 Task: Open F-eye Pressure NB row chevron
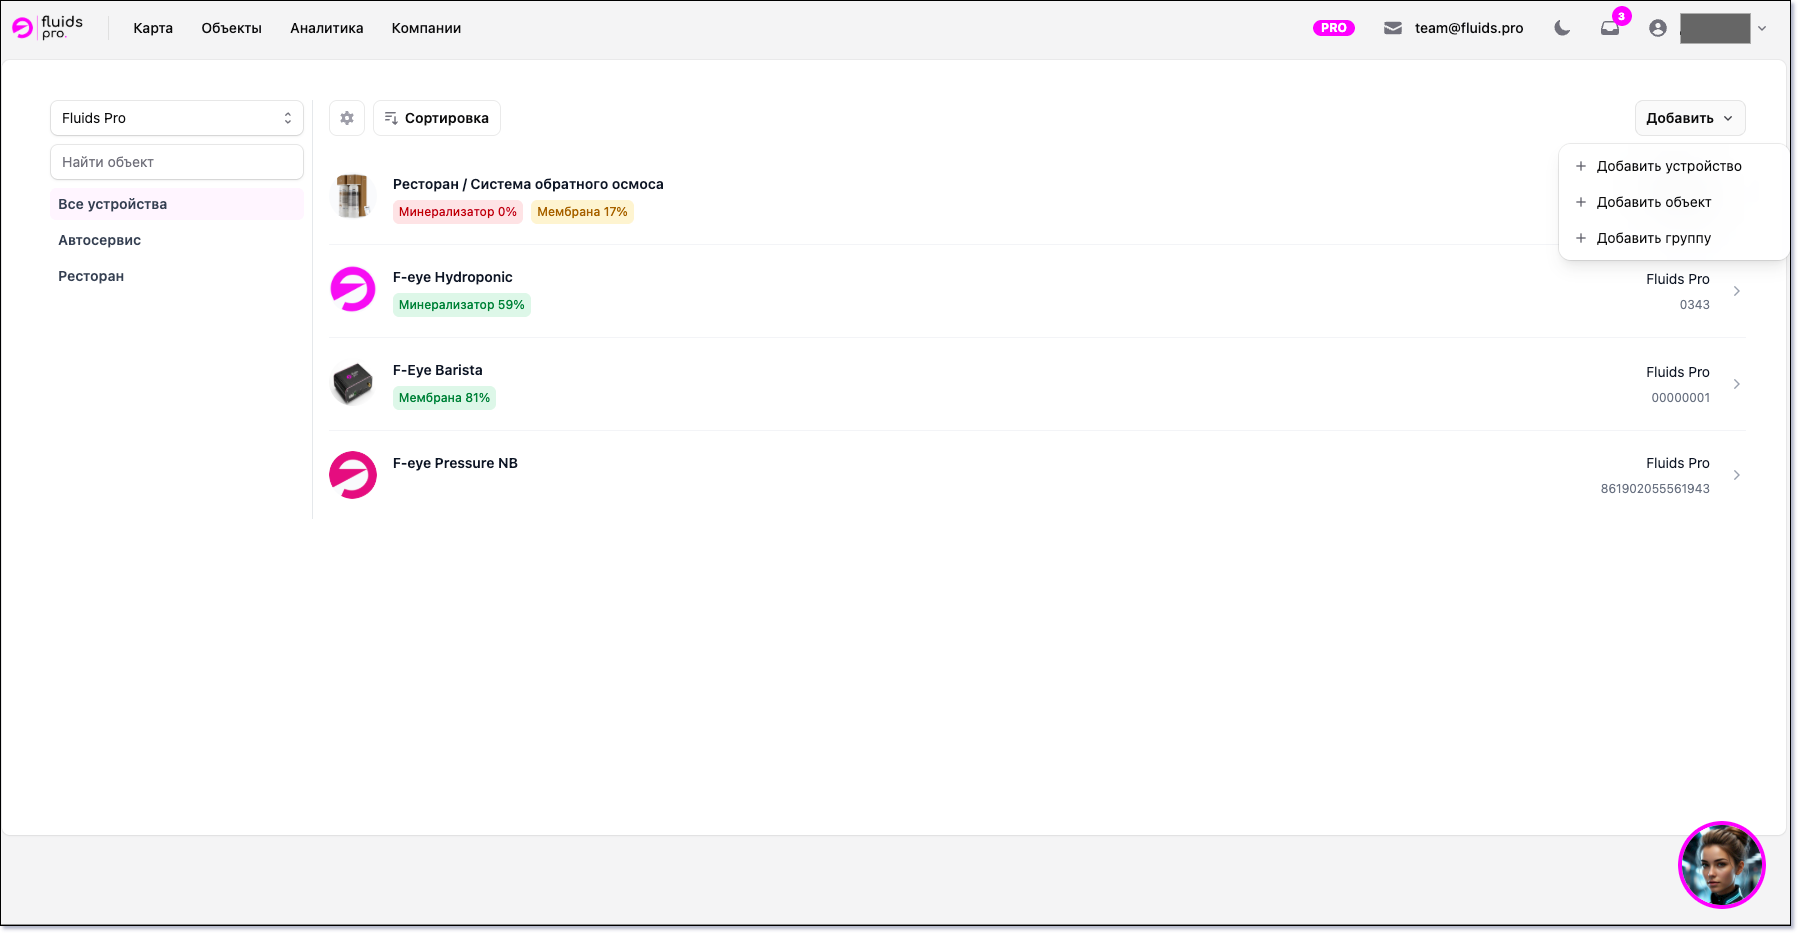pos(1737,475)
